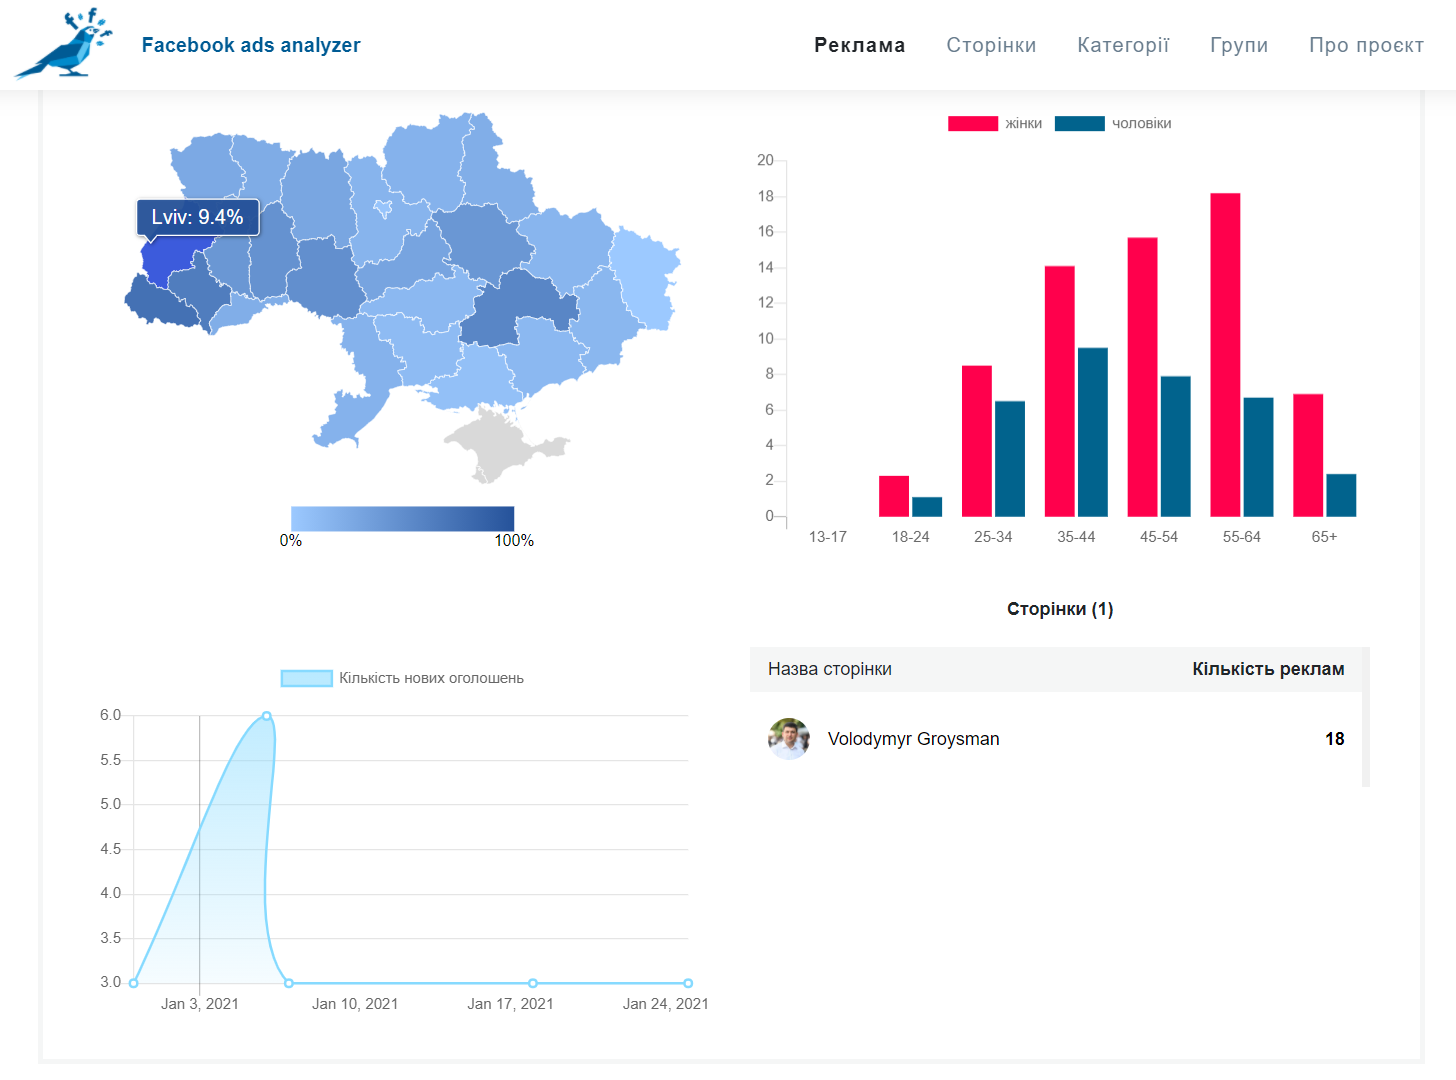Viewport: 1456px width, 1080px height.
Task: Open the Про проєкт page
Action: coord(1366,45)
